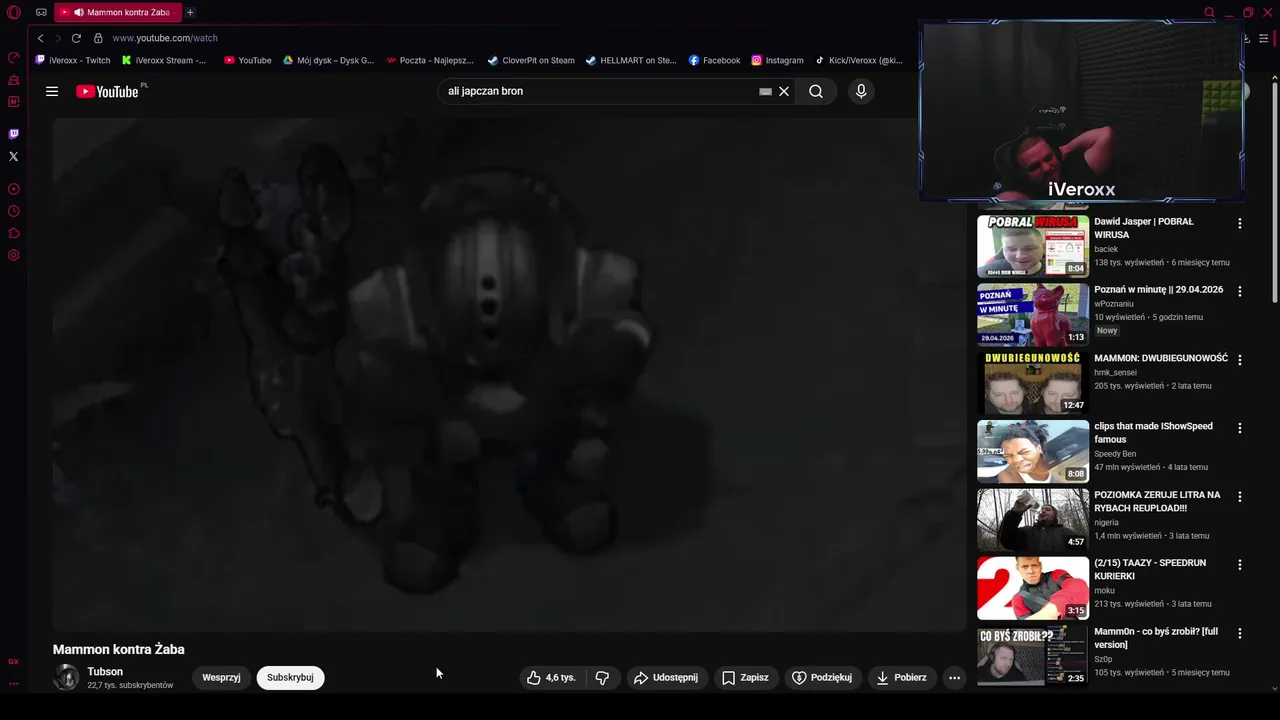Save the video with Zapisz
Image resolution: width=1280 pixels, height=720 pixels.
745,677
